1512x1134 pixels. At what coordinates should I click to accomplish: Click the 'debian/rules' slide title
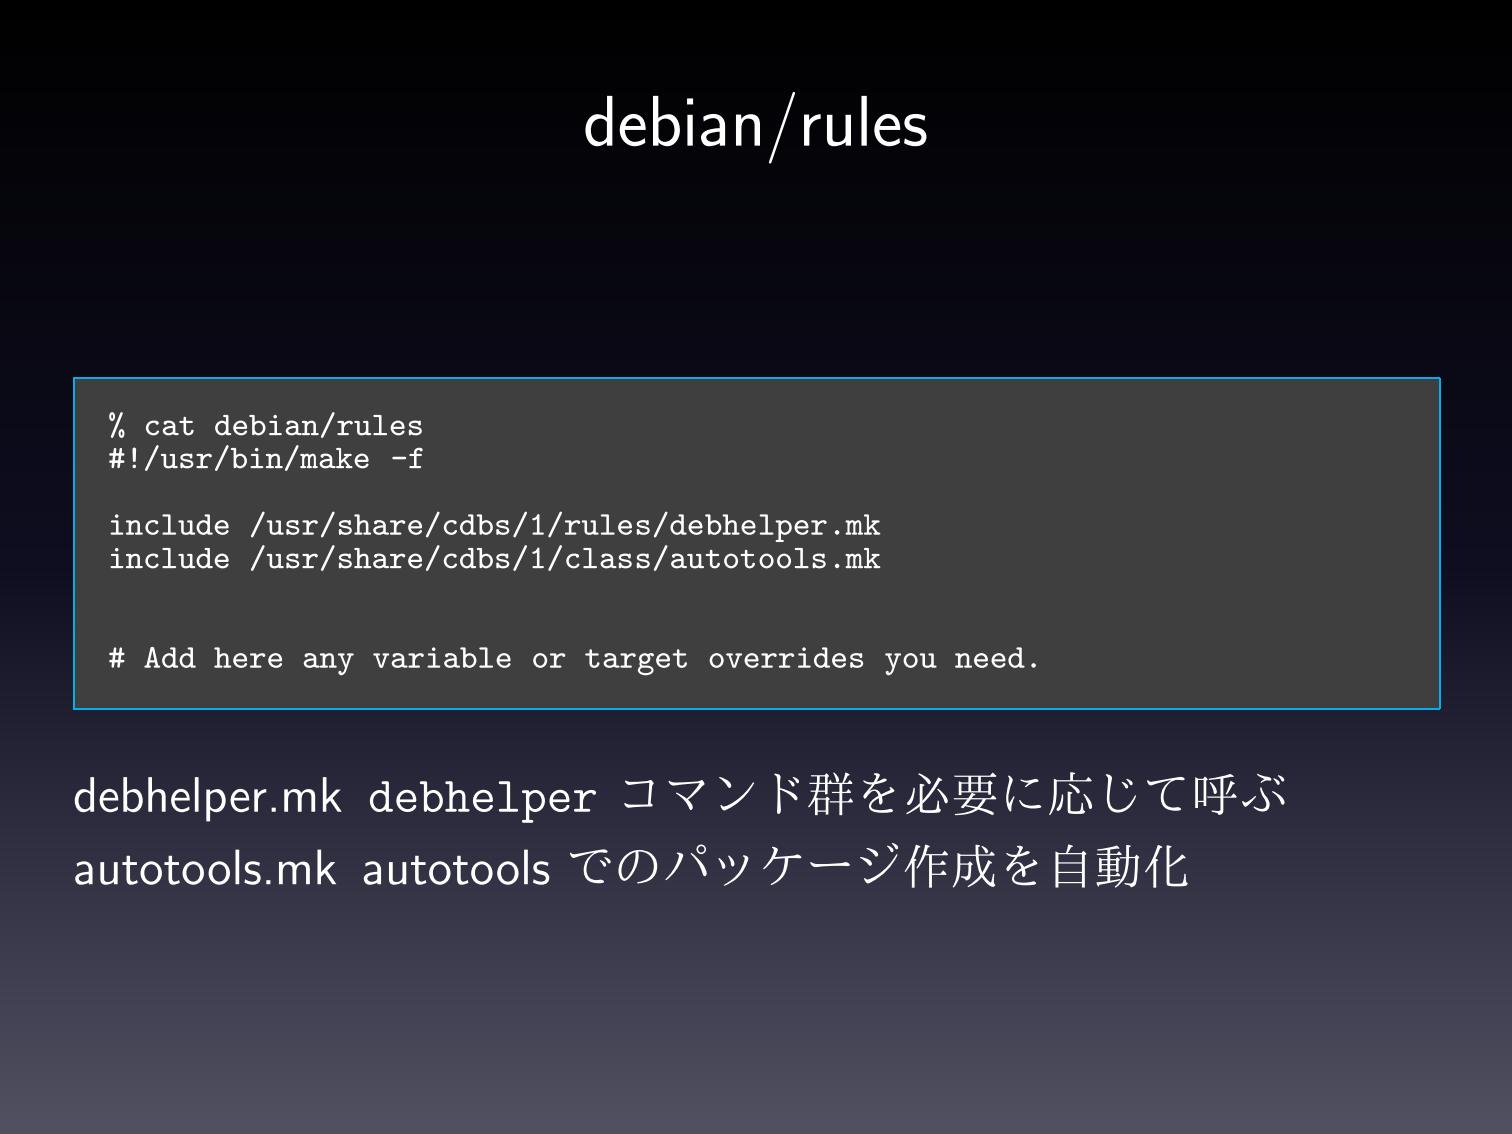point(756,126)
